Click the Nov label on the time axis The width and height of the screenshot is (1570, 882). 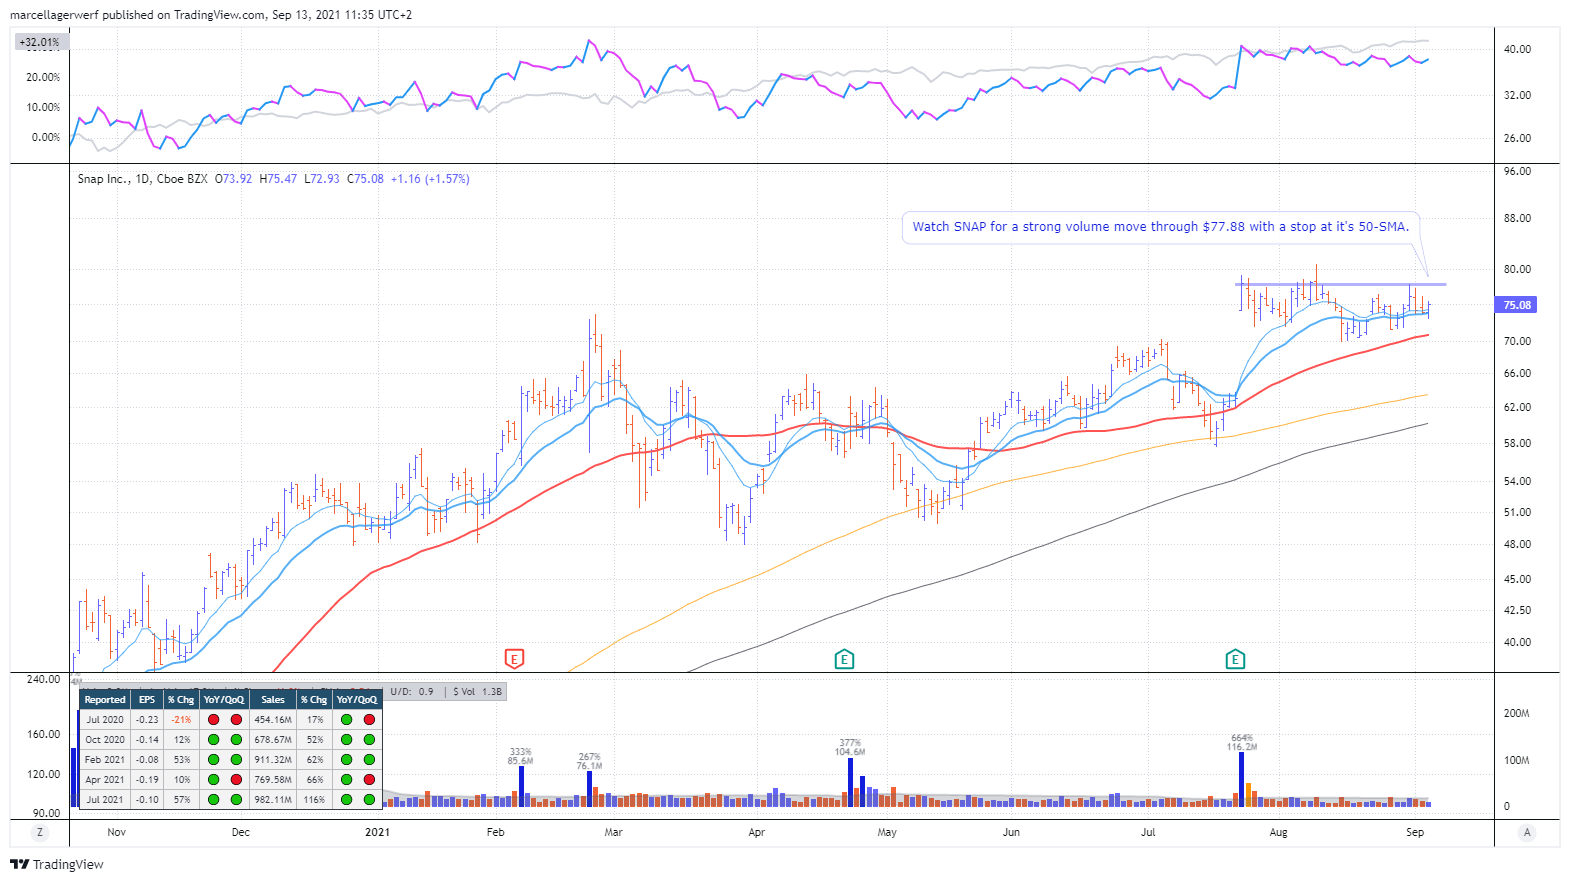[x=117, y=832]
